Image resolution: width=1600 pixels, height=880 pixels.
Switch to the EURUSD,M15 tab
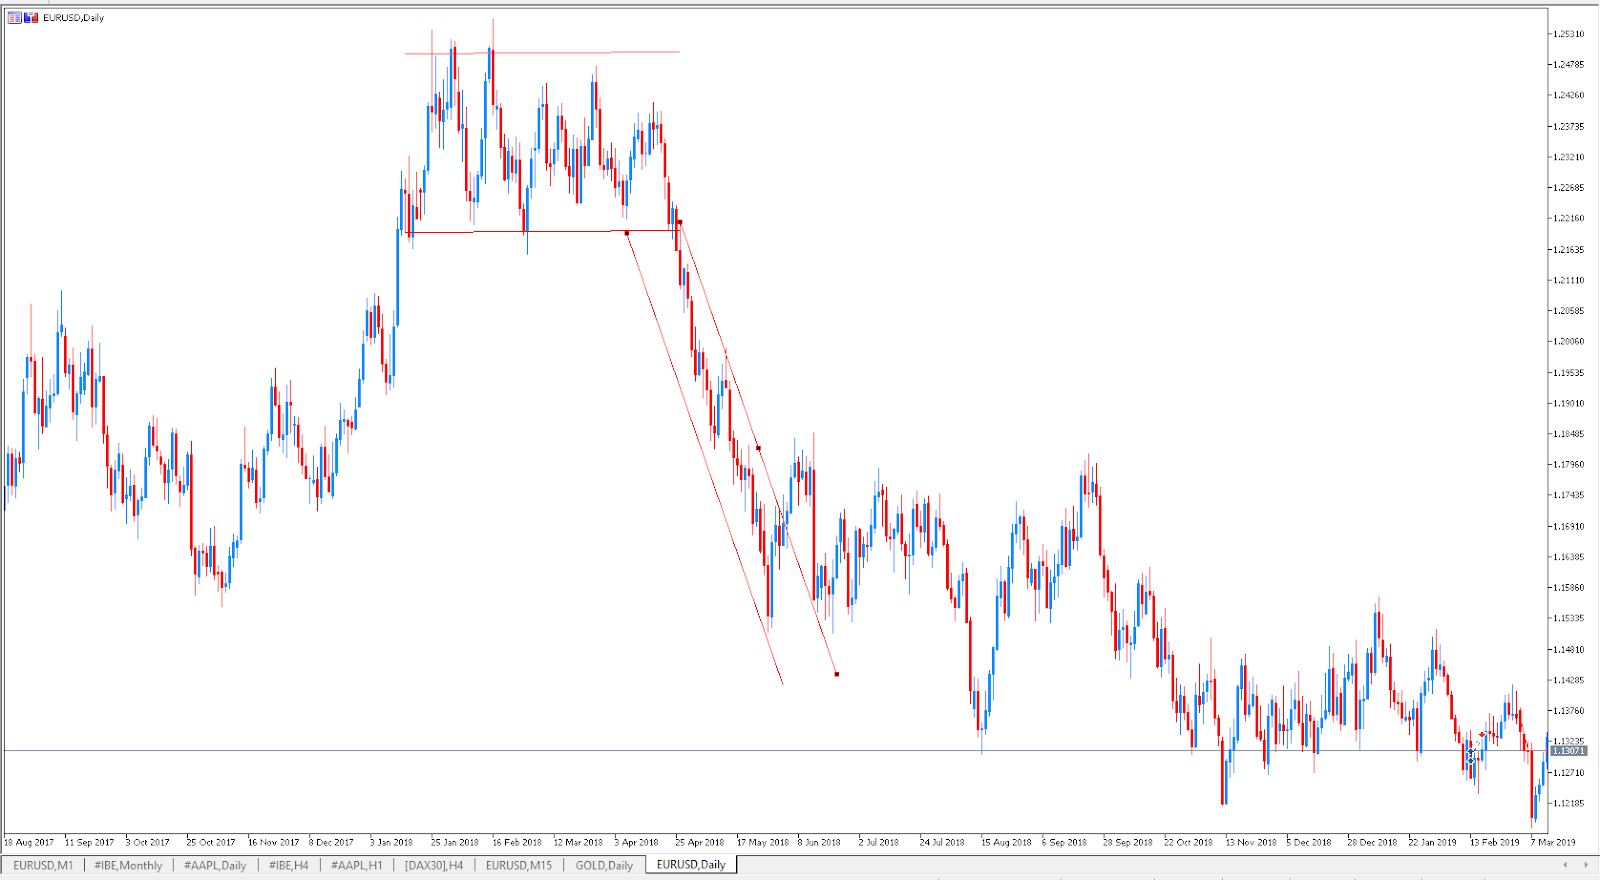point(519,865)
